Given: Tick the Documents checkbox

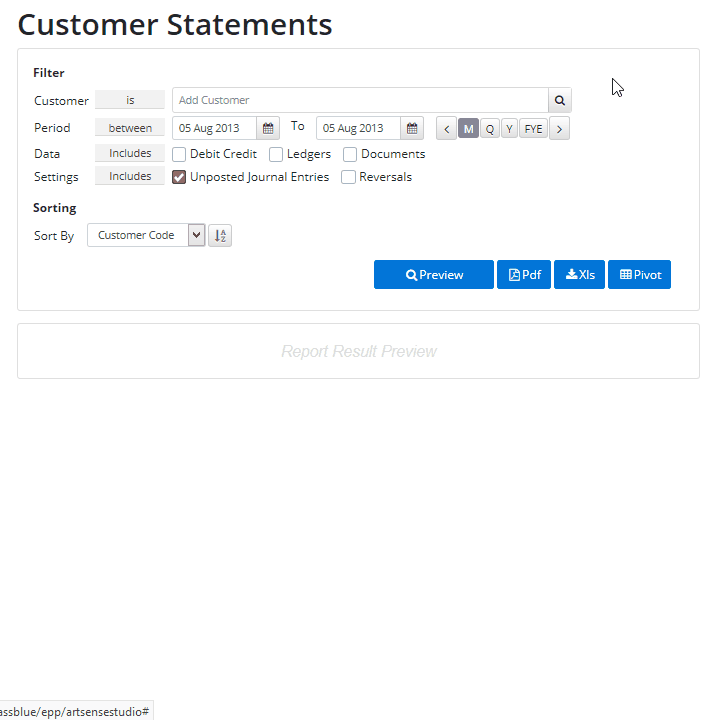Looking at the screenshot, I should point(350,154).
